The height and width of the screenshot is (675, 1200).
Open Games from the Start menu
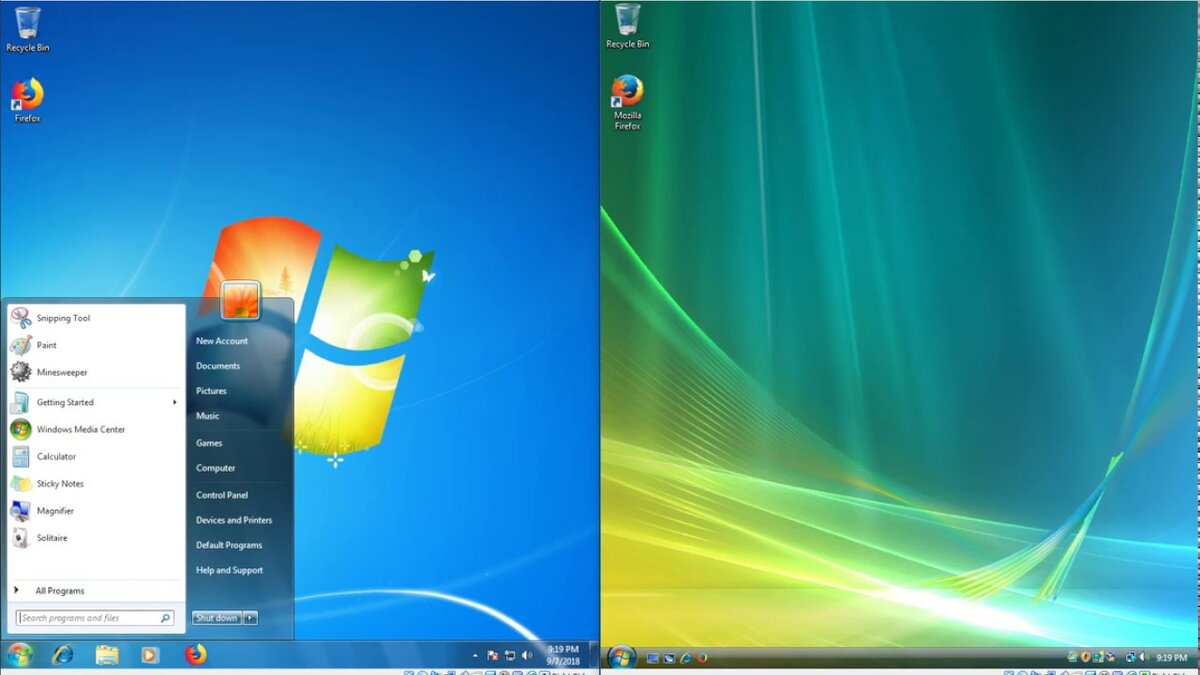[209, 443]
